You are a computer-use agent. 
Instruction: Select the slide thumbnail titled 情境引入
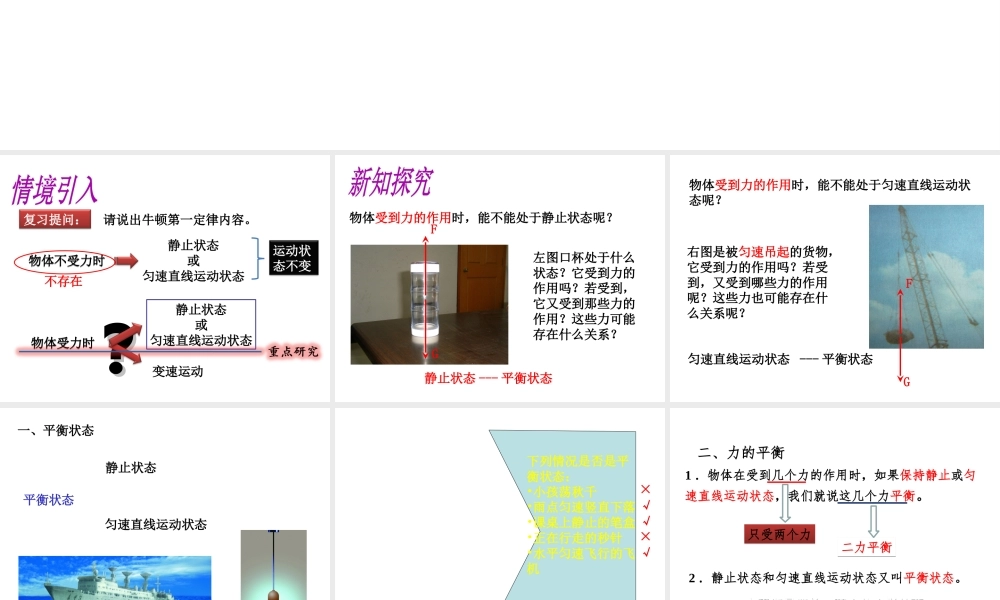165,278
